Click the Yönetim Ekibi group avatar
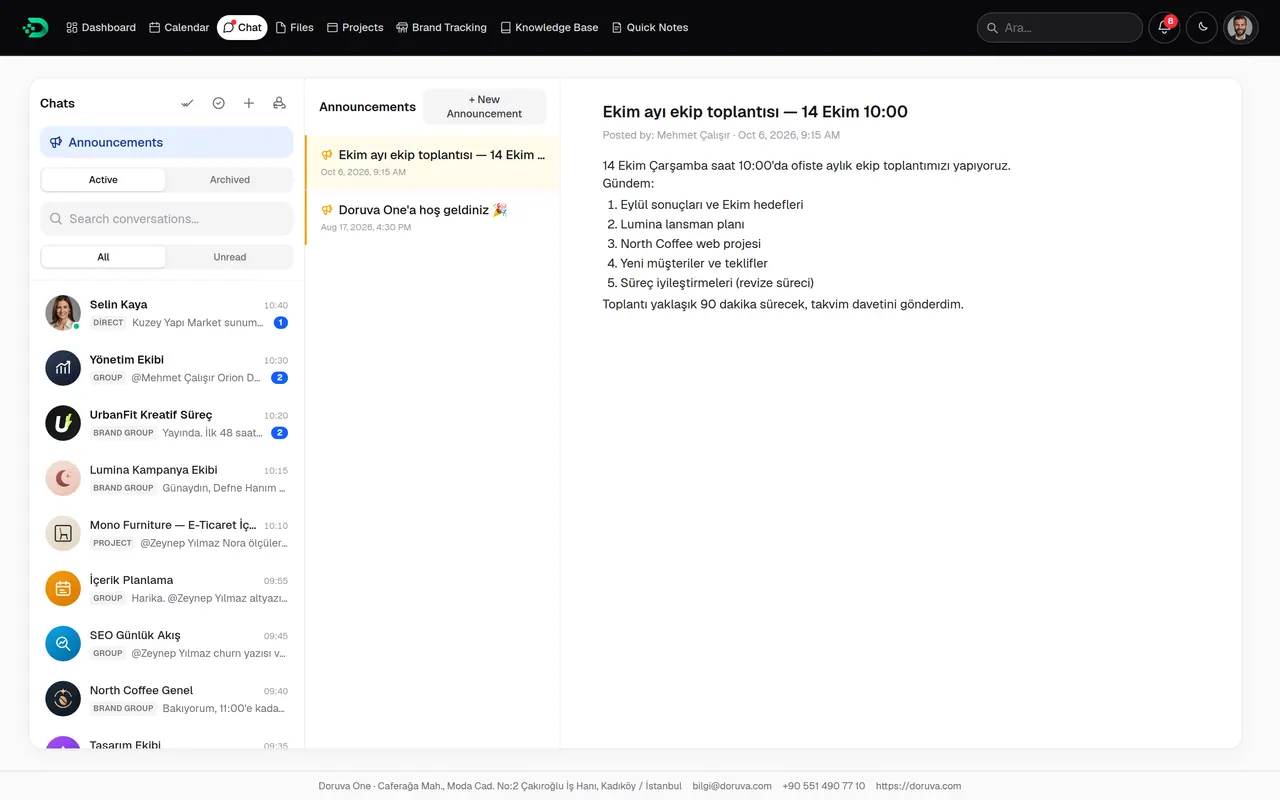Screen dimensions: 1280x800 point(63,368)
